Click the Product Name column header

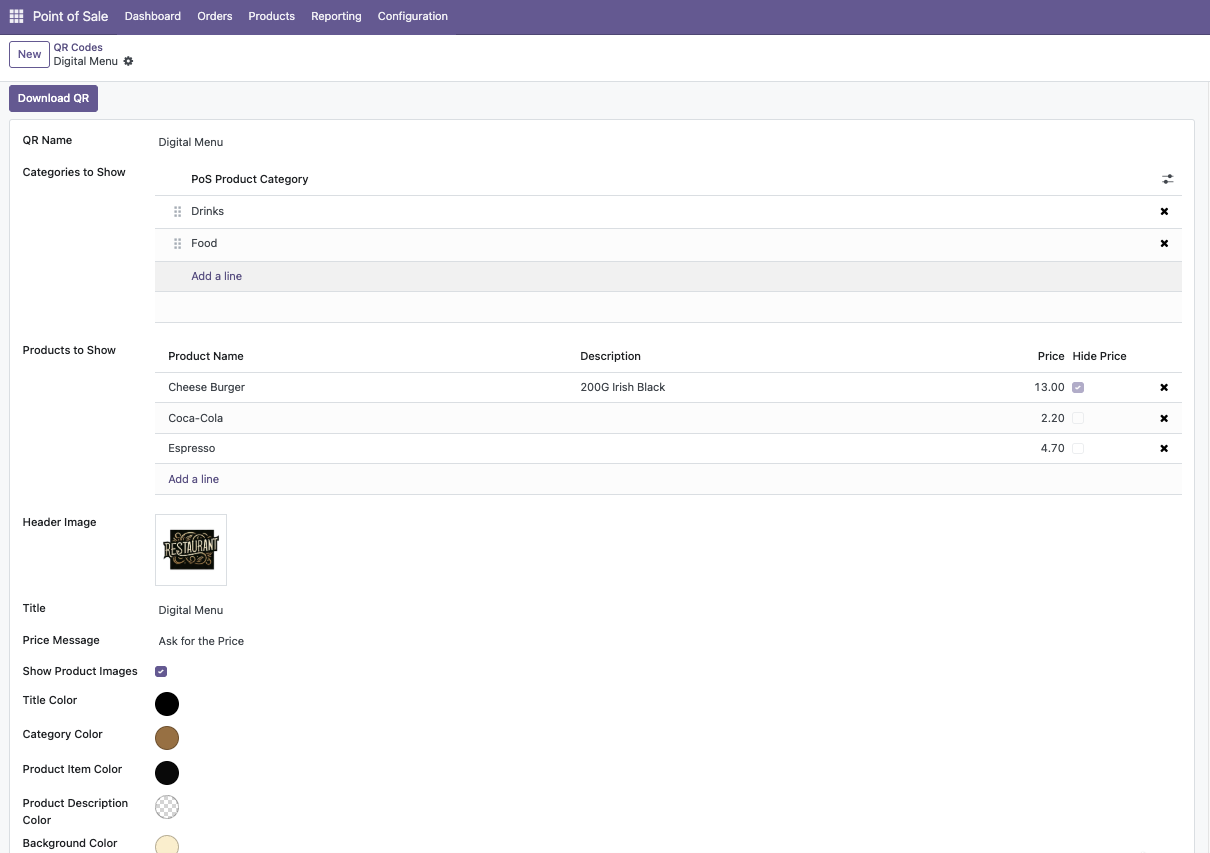click(x=205, y=356)
